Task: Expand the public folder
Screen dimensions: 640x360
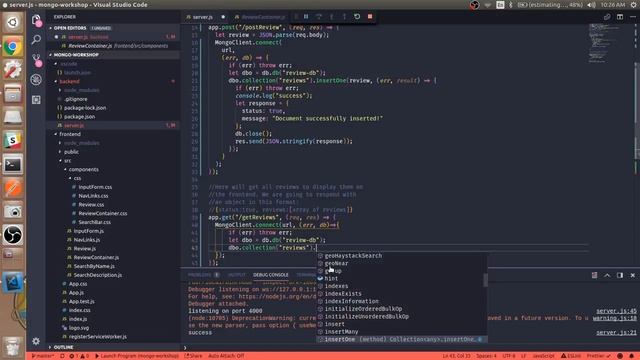Action: (71, 152)
